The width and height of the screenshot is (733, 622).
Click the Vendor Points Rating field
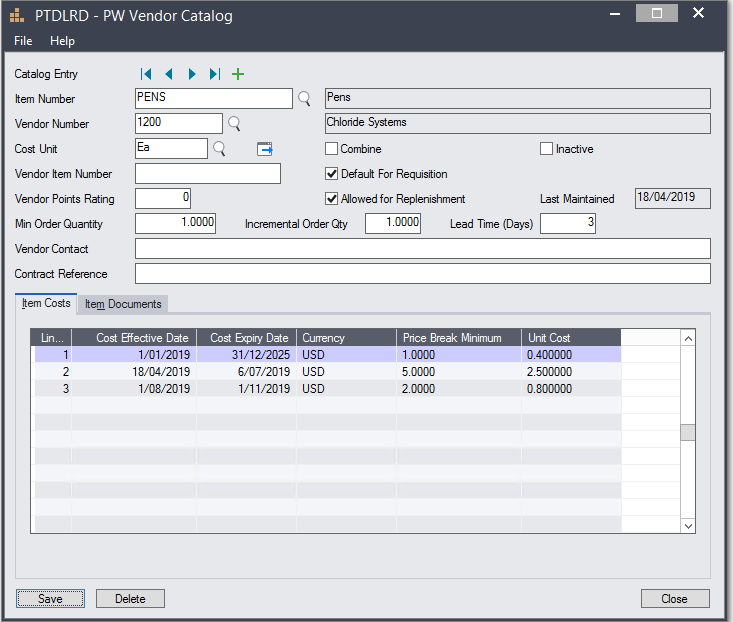click(x=163, y=199)
